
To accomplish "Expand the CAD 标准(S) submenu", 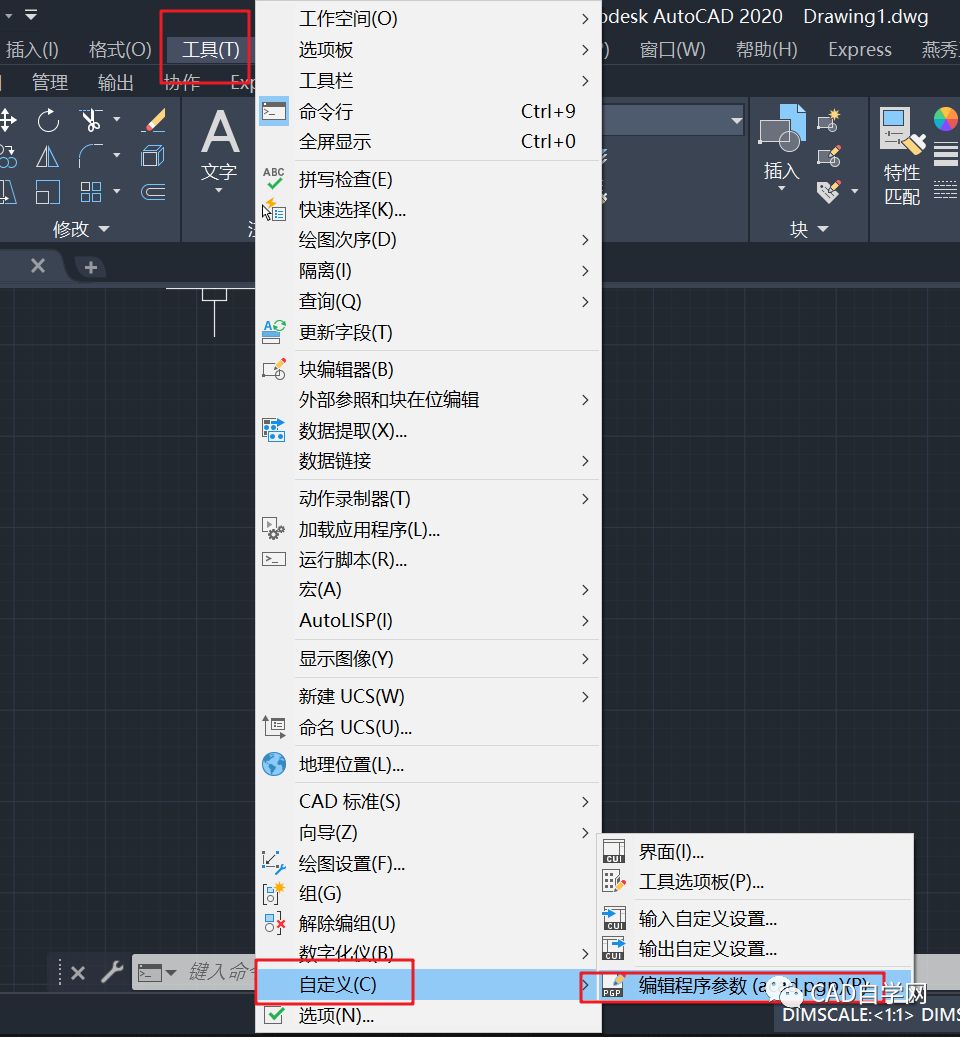I will [428, 802].
